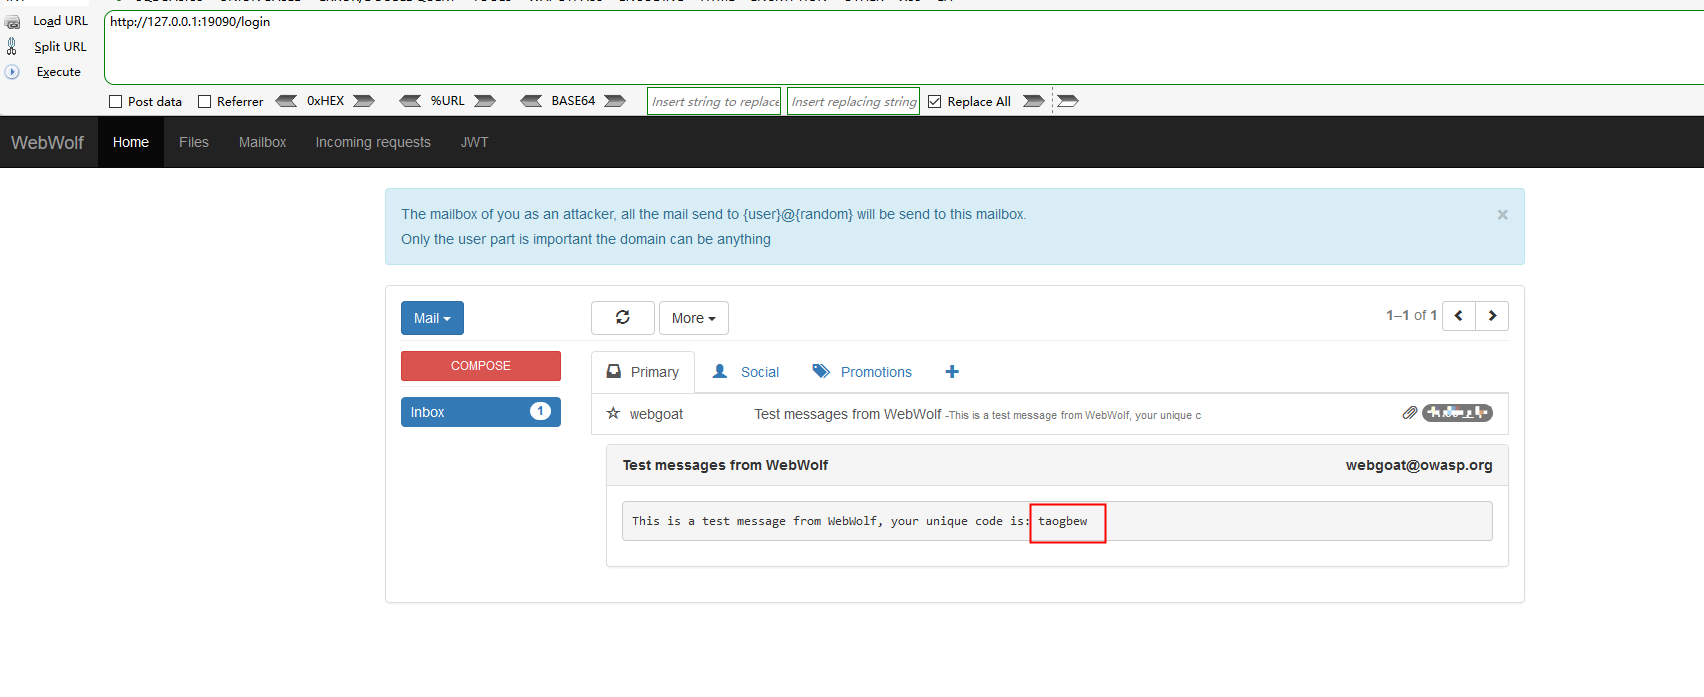The width and height of the screenshot is (1704, 697).
Task: Go to next mail page
Action: 1492,316
